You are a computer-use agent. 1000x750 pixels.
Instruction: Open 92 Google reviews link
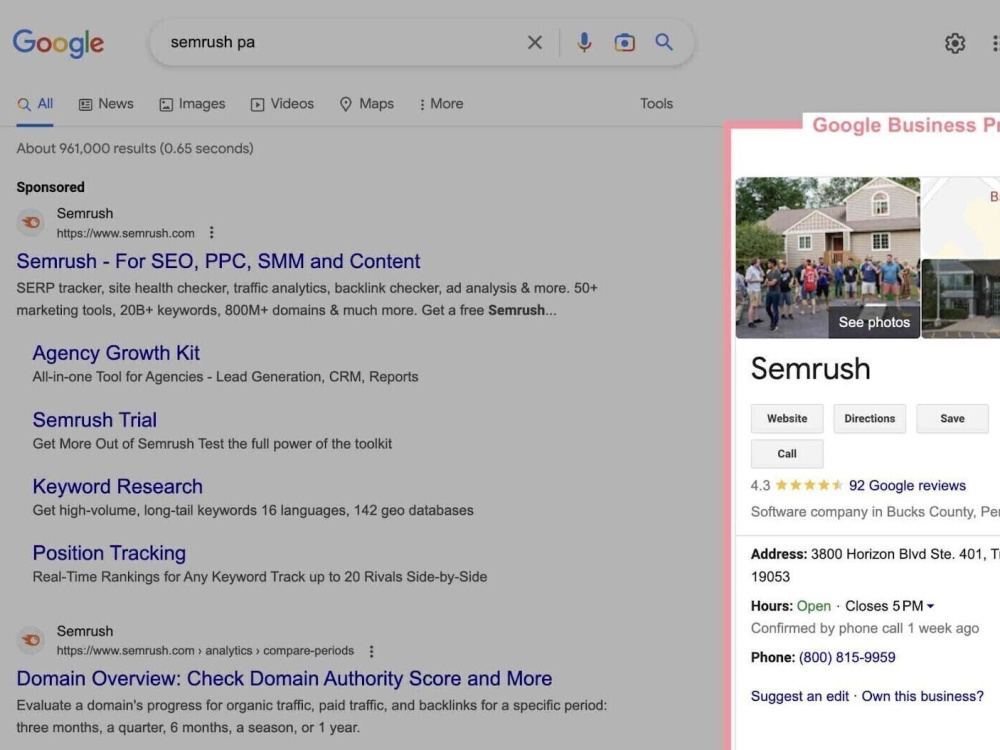pyautogui.click(x=907, y=485)
